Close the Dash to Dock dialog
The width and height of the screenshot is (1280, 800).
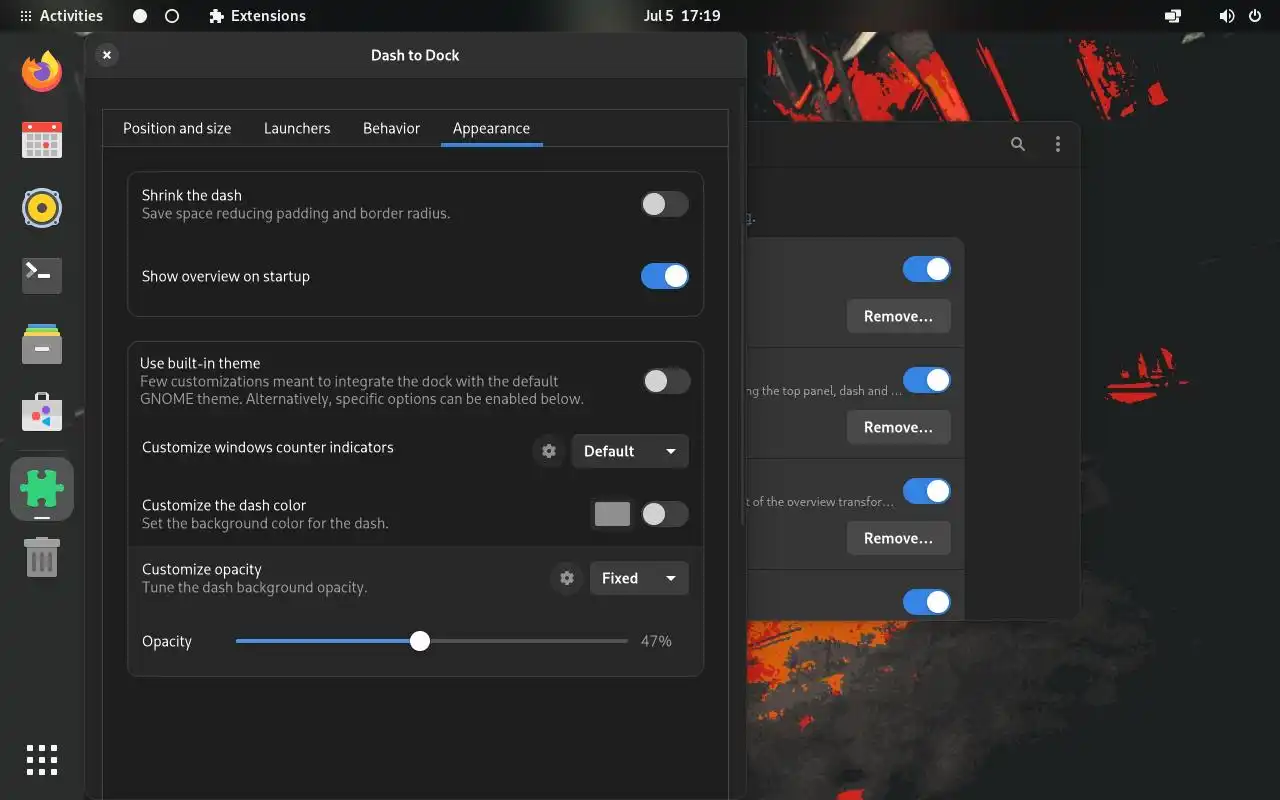[107, 55]
